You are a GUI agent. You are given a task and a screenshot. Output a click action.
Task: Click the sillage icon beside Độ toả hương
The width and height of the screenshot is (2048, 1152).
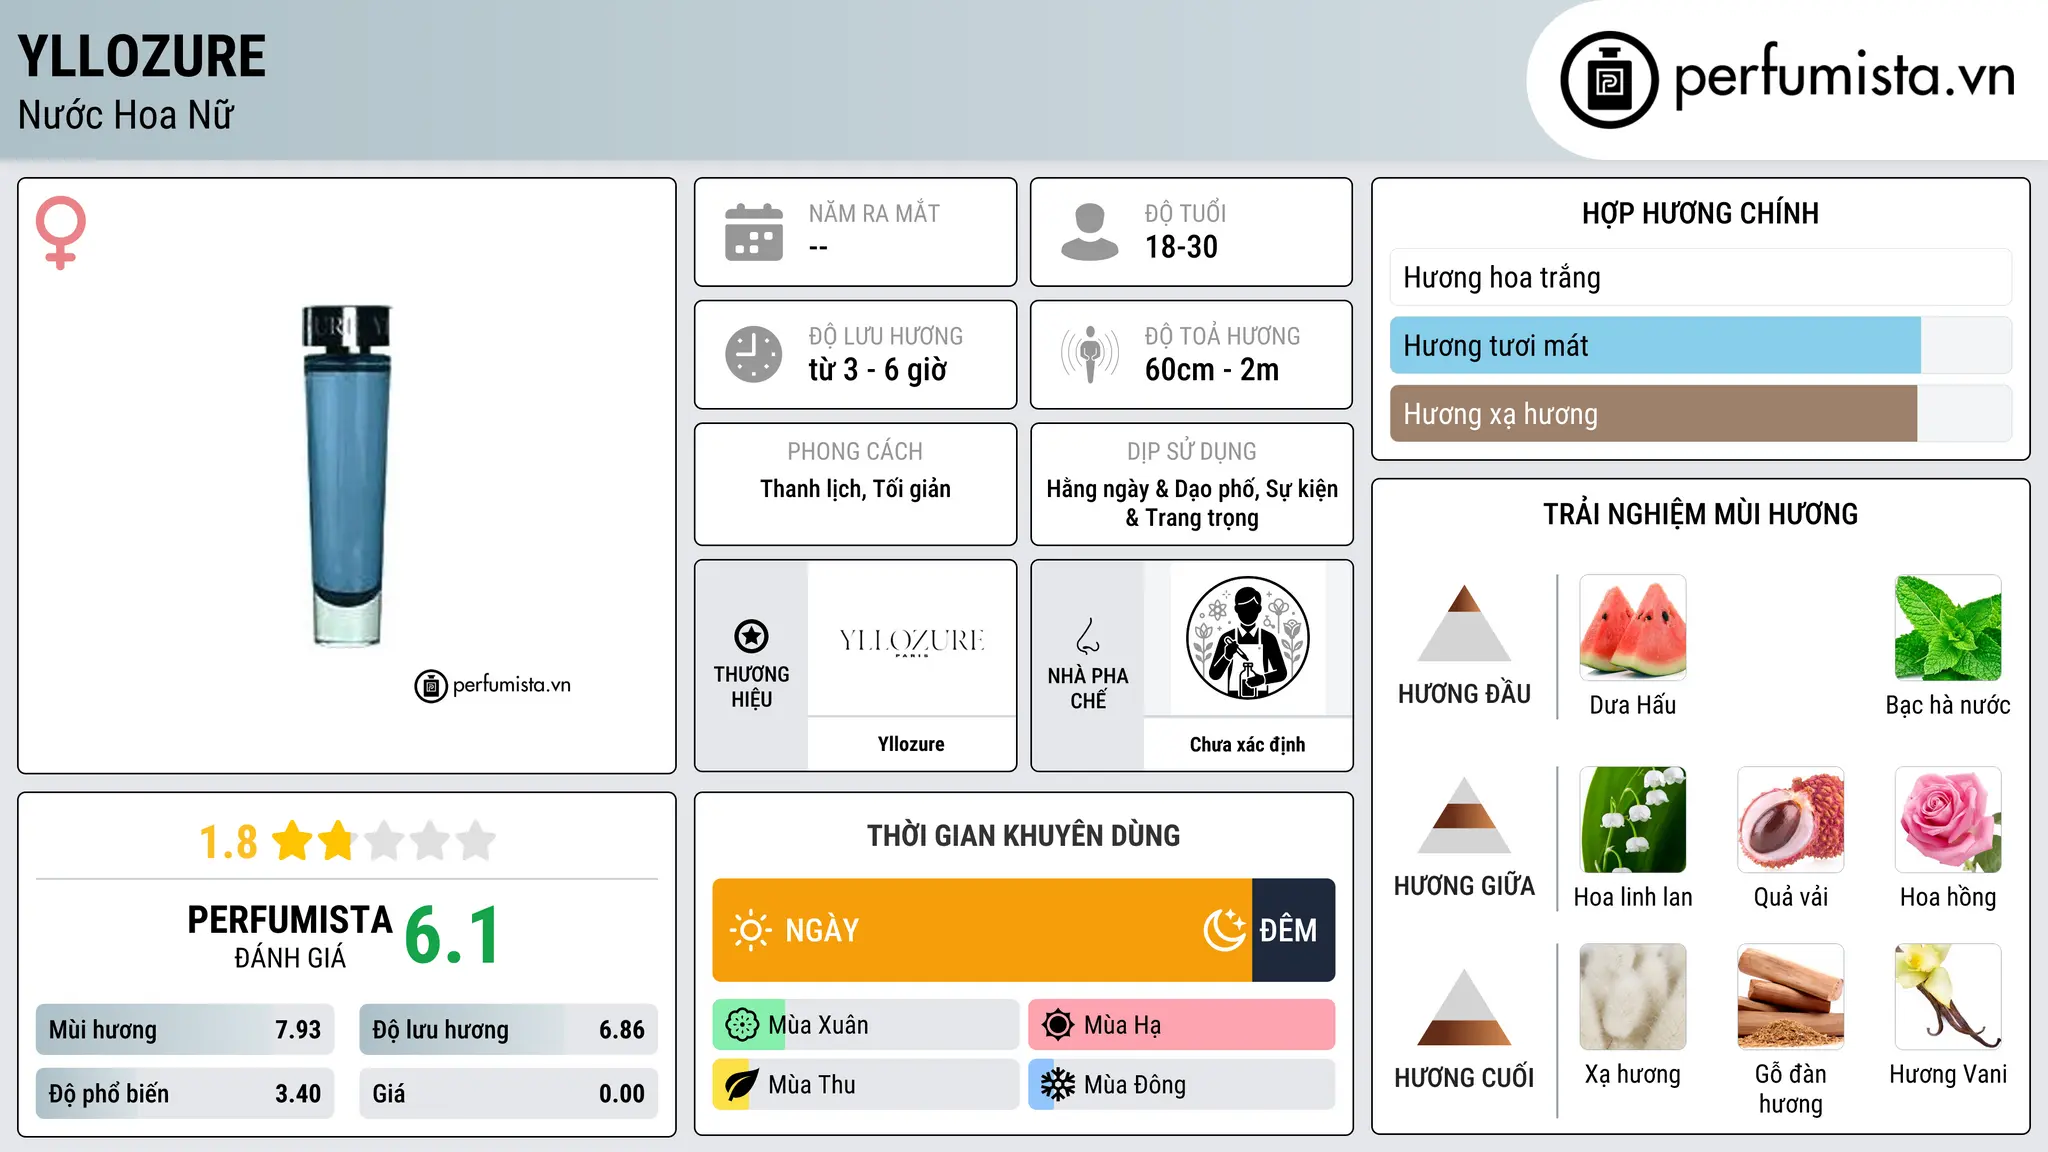pos(1090,354)
